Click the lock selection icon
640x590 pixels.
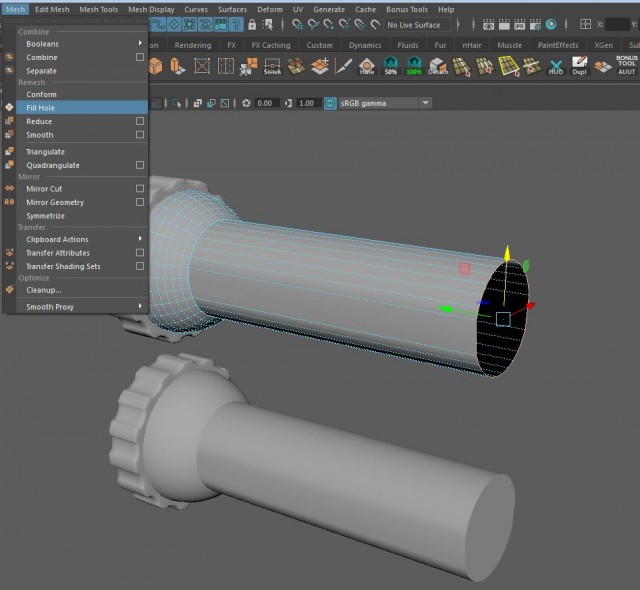(x=252, y=24)
